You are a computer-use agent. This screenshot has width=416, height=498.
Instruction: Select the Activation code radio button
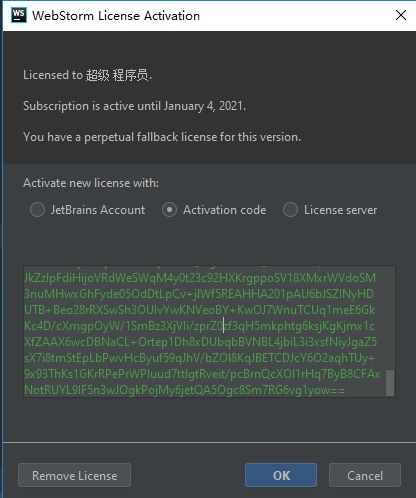click(x=169, y=210)
